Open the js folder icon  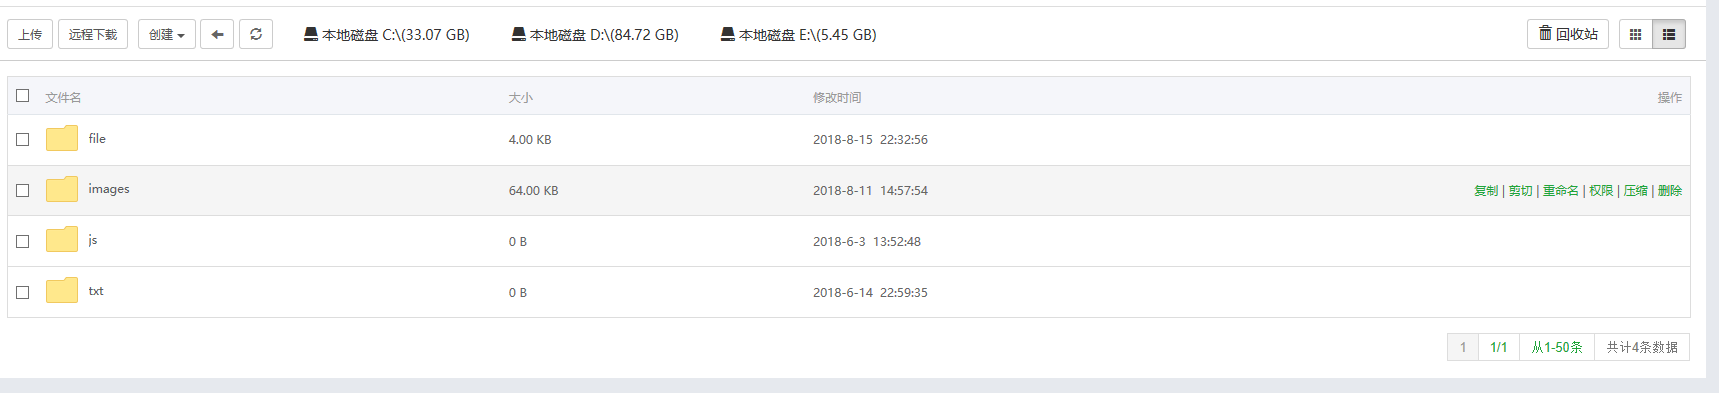point(62,239)
